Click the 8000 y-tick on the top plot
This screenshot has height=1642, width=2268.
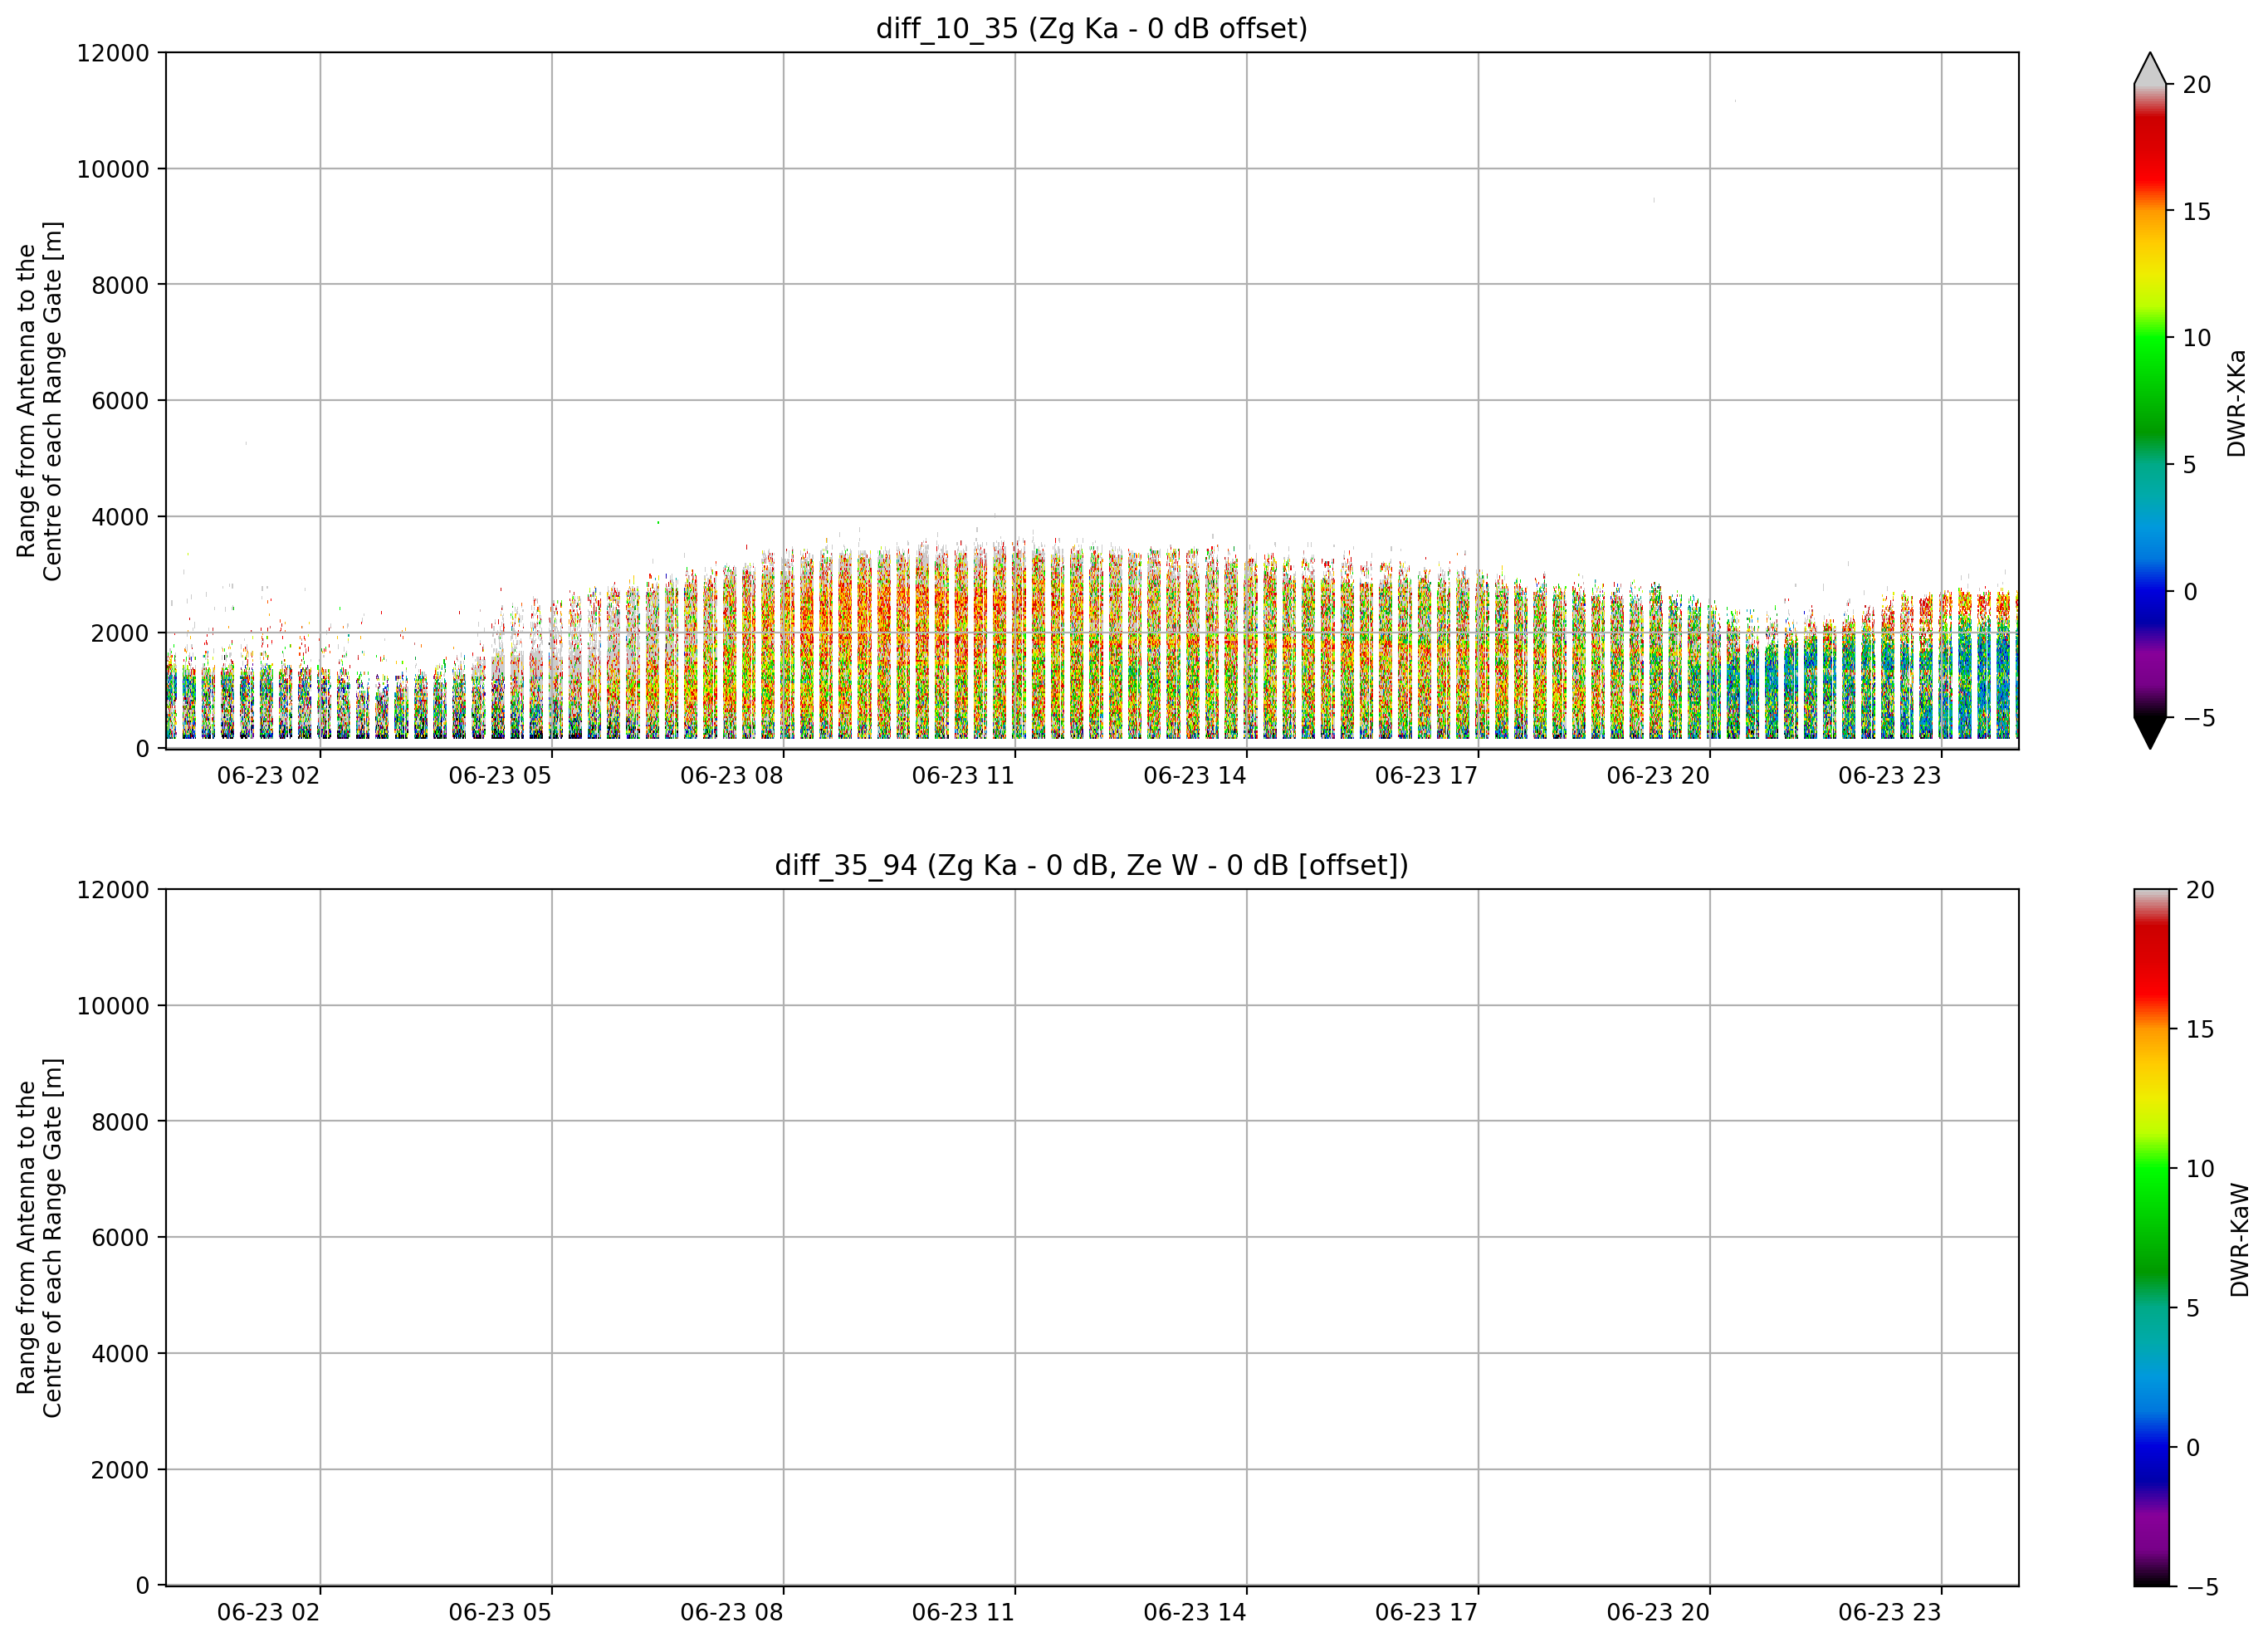[x=120, y=285]
